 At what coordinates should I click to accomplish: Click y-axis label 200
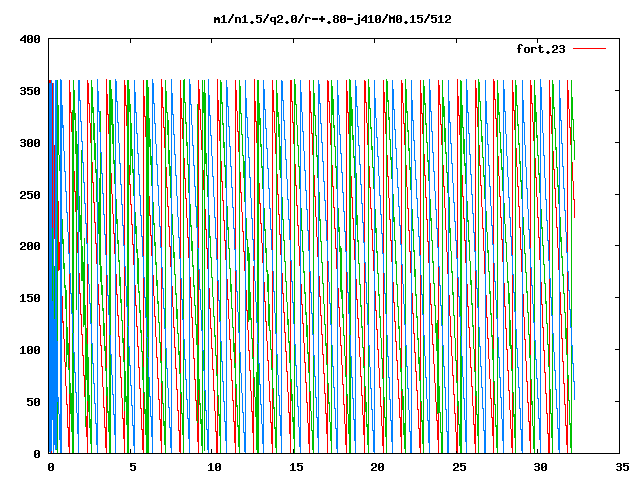(30, 246)
